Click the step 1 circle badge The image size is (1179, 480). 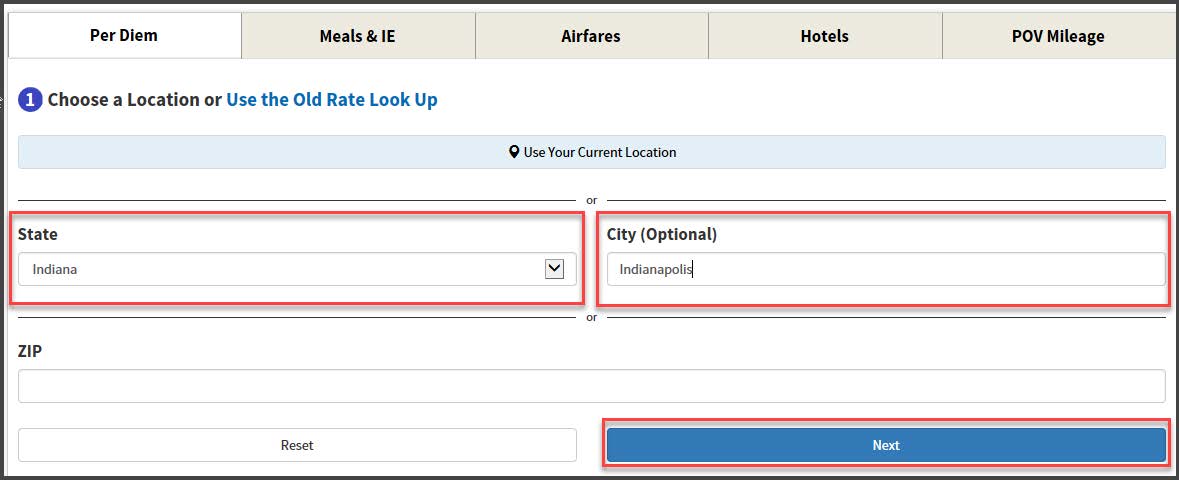(30, 100)
